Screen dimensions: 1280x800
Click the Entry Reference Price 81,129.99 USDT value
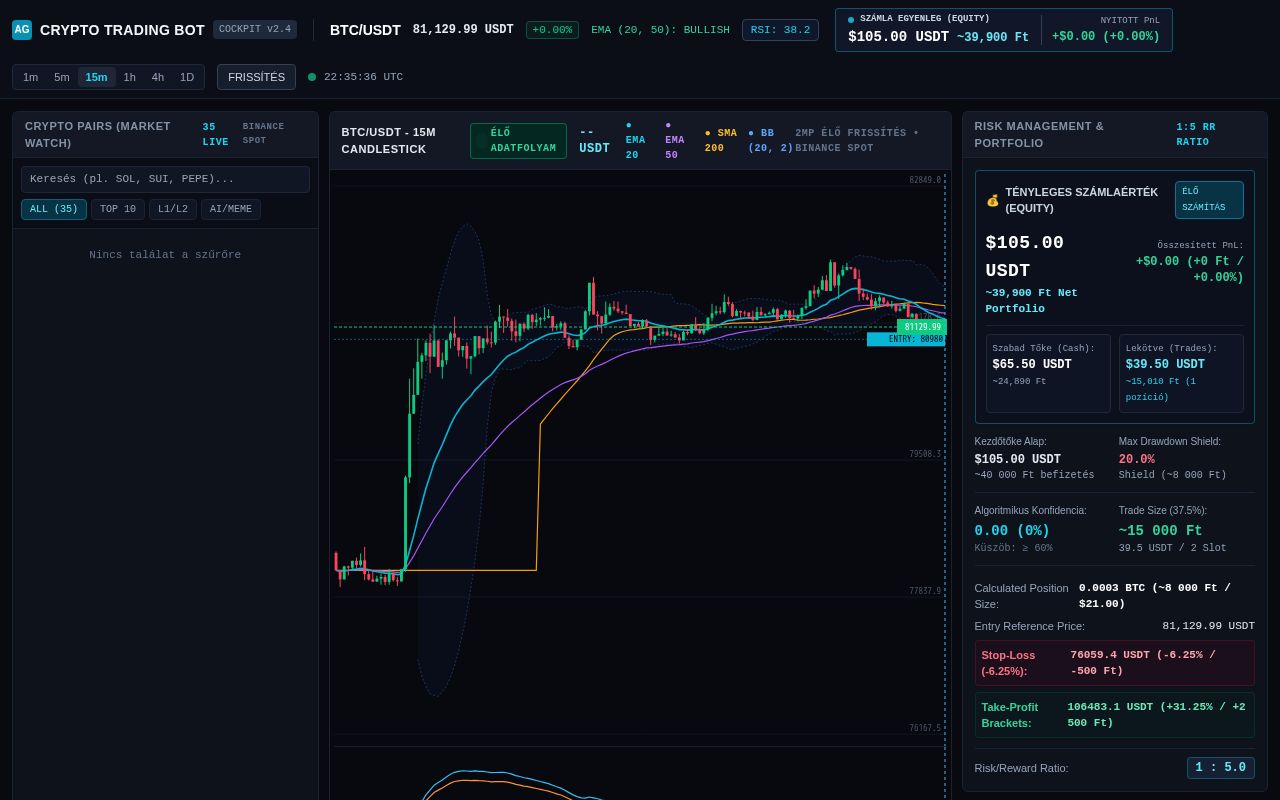click(x=1208, y=626)
